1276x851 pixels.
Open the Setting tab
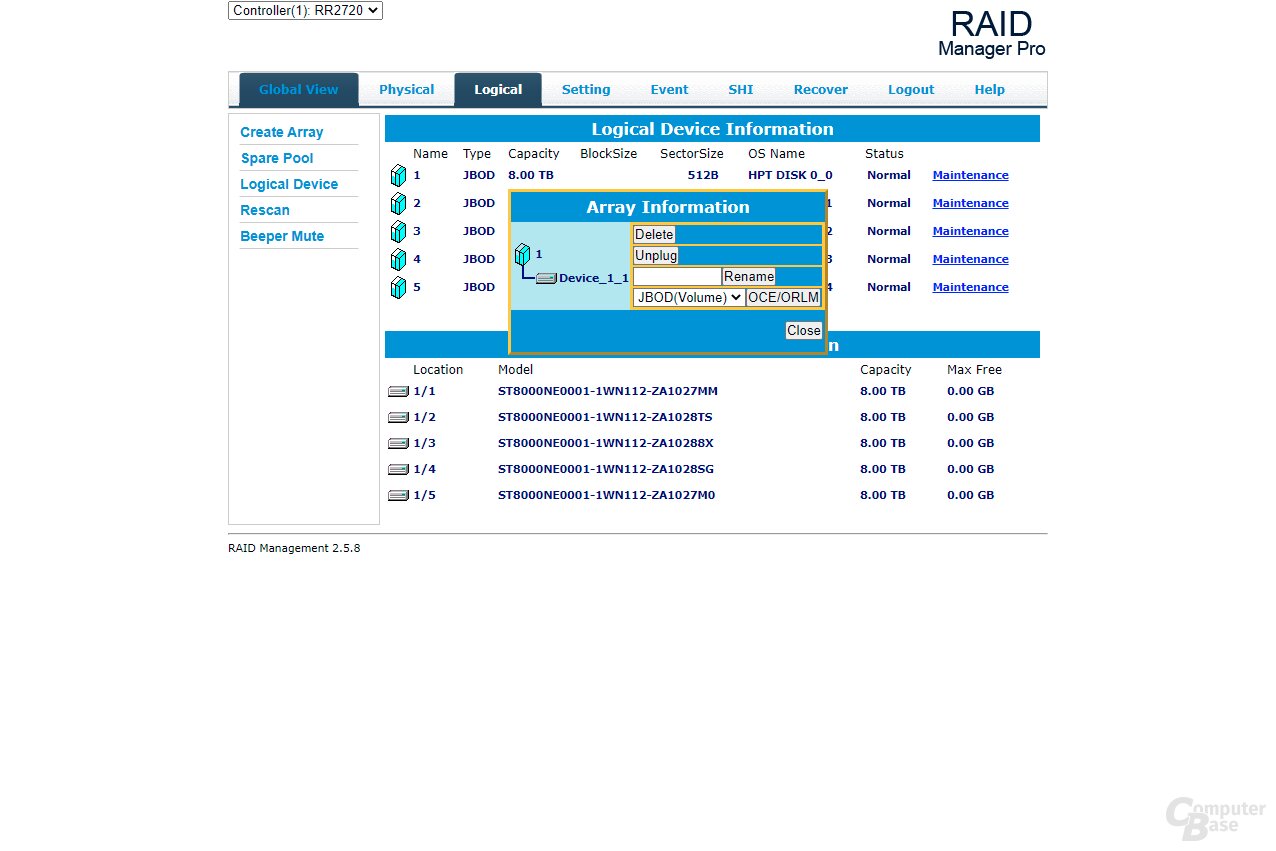586,89
